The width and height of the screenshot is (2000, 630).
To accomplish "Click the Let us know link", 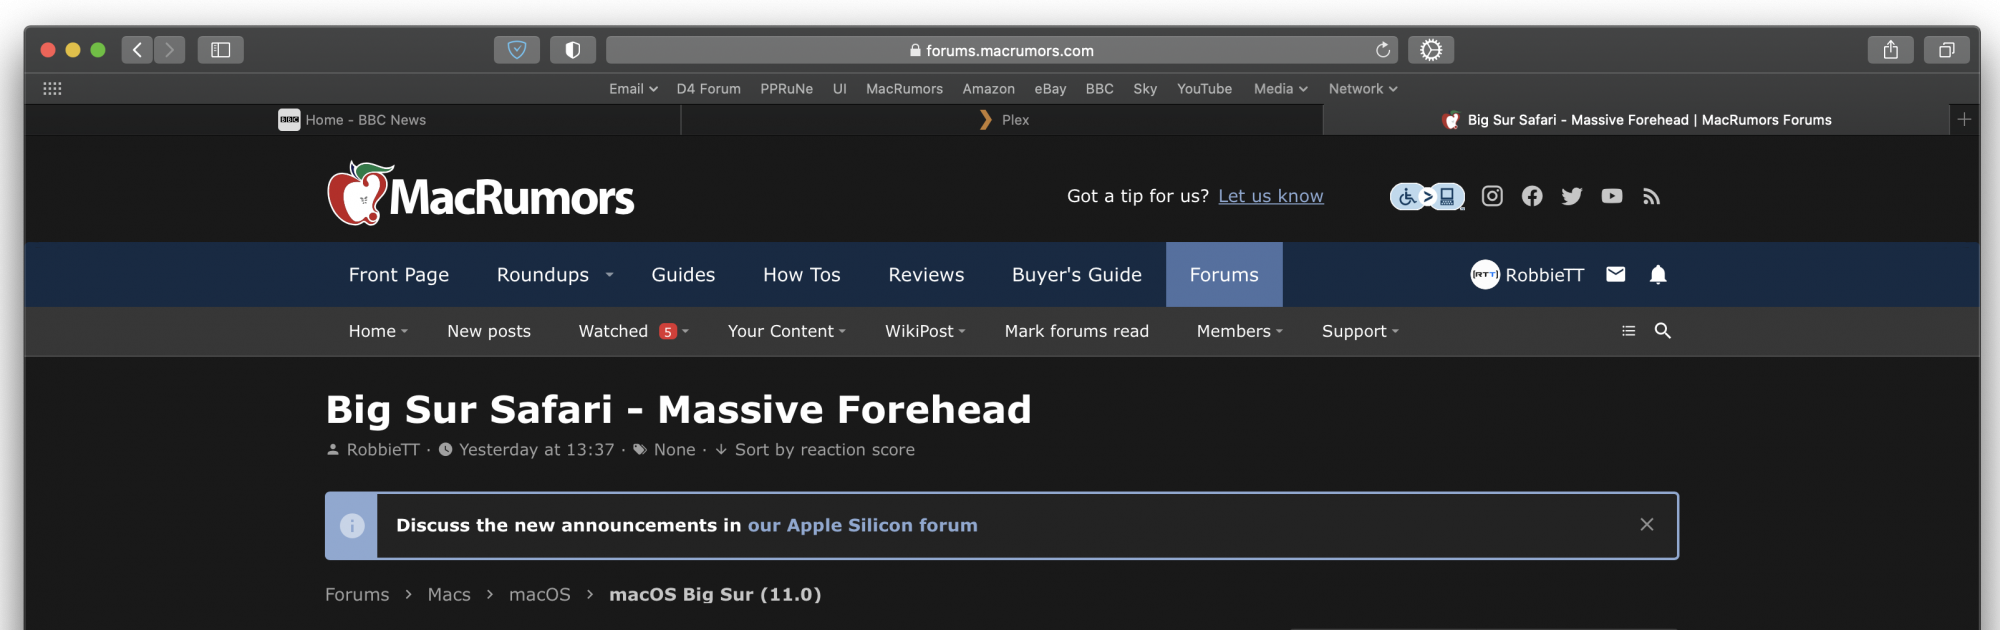I will pyautogui.click(x=1271, y=196).
